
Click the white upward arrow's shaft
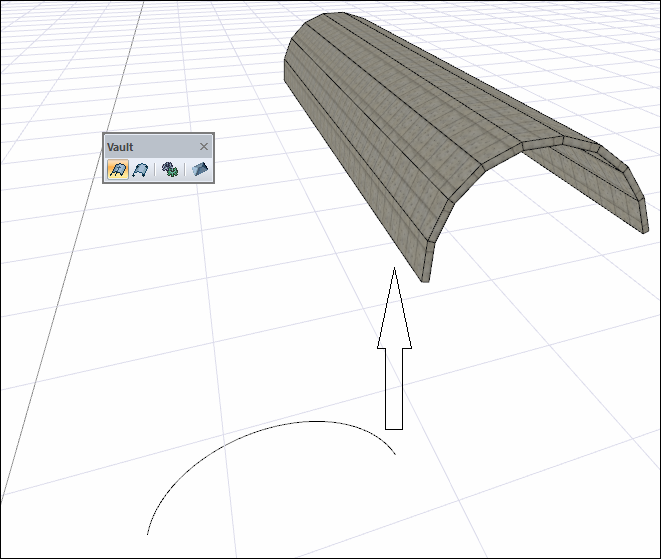click(394, 390)
